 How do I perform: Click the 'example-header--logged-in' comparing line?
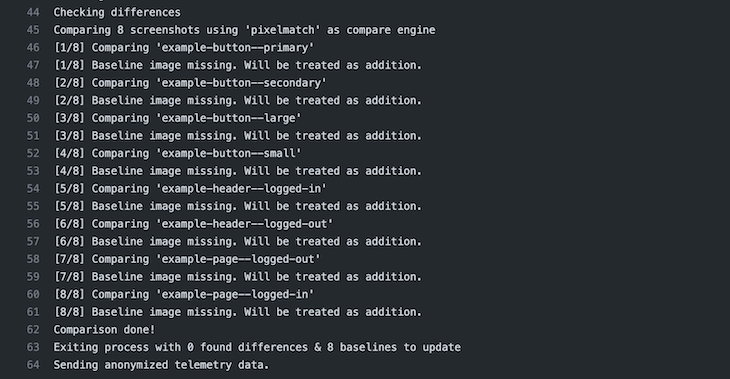(x=190, y=189)
